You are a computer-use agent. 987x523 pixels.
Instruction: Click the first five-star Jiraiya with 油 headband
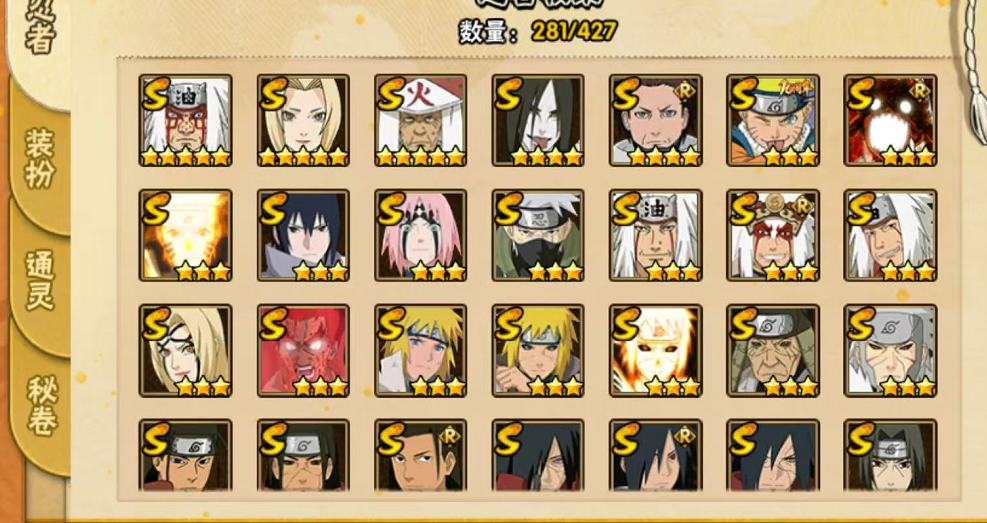[x=185, y=120]
